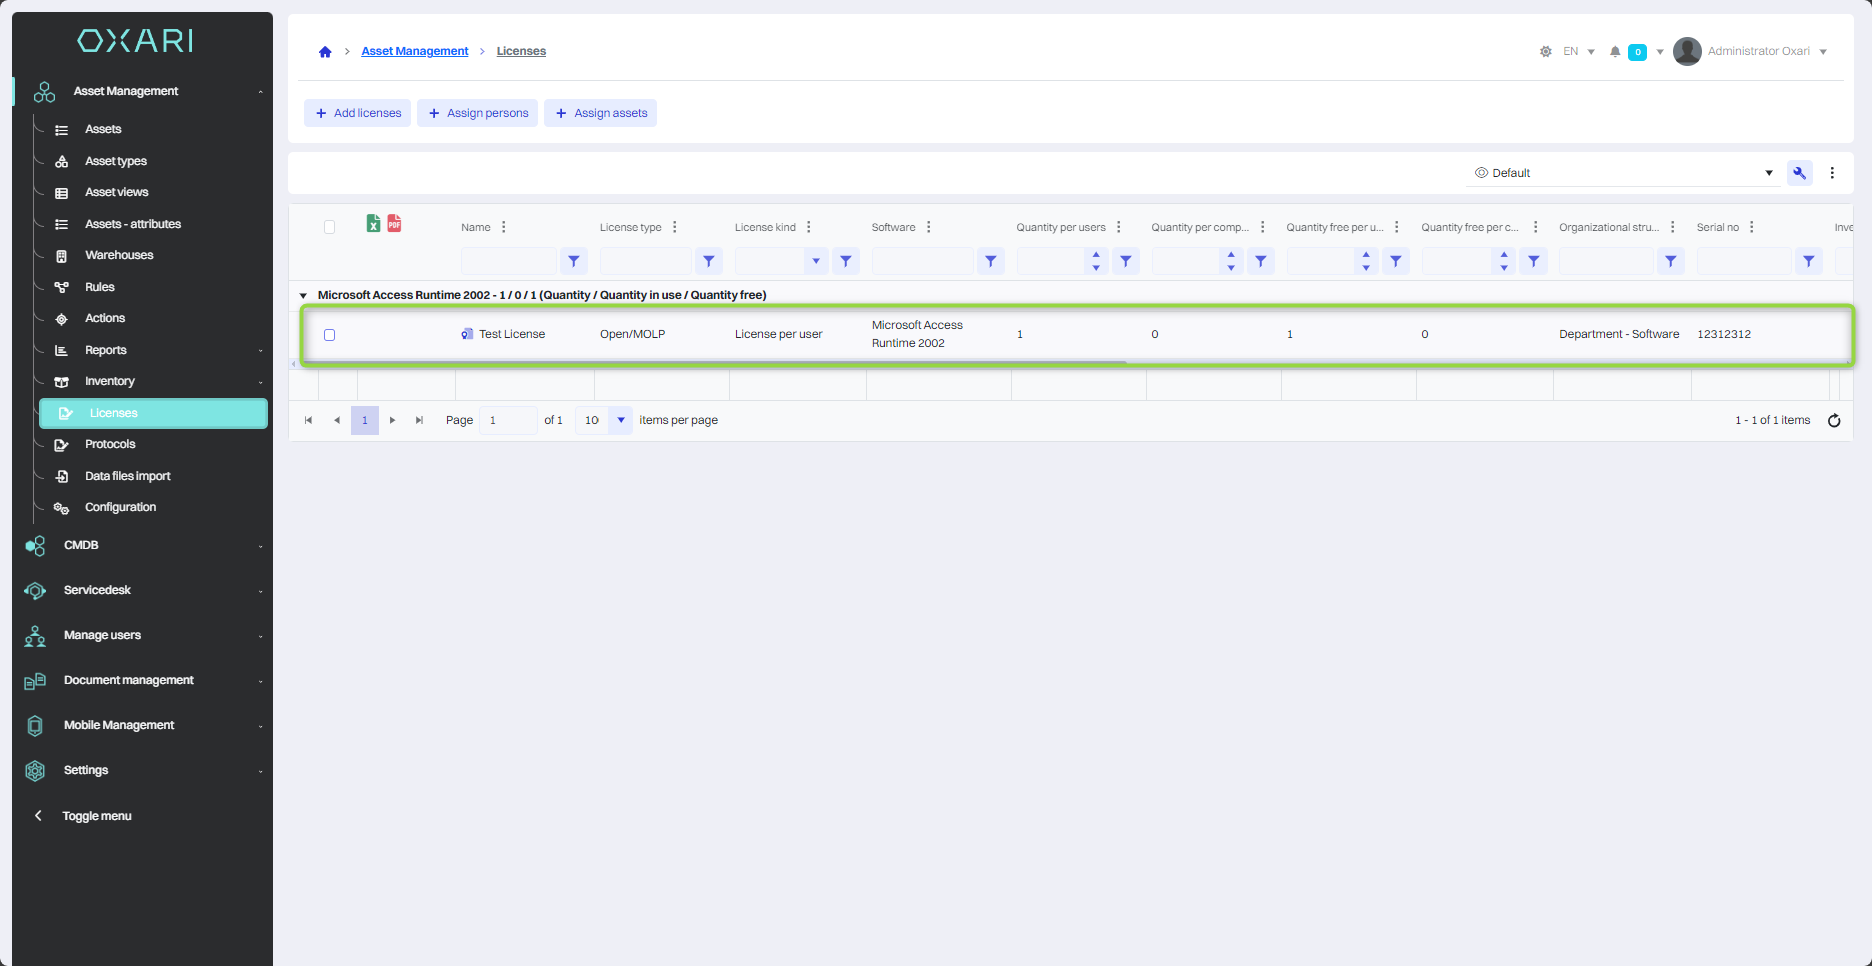The image size is (1872, 966).
Task: Select Protocols from the sidebar
Action: pyautogui.click(x=110, y=445)
